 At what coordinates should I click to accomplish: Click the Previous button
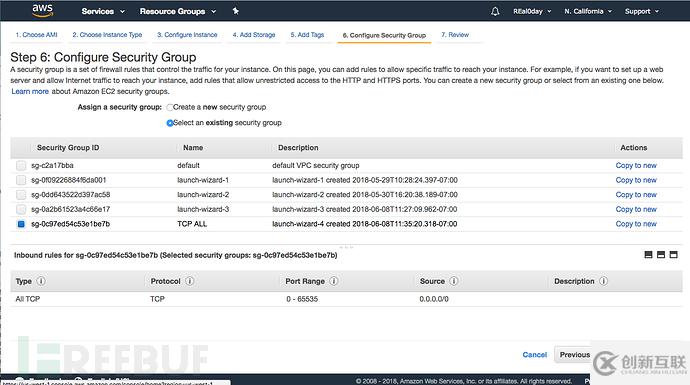[574, 355]
